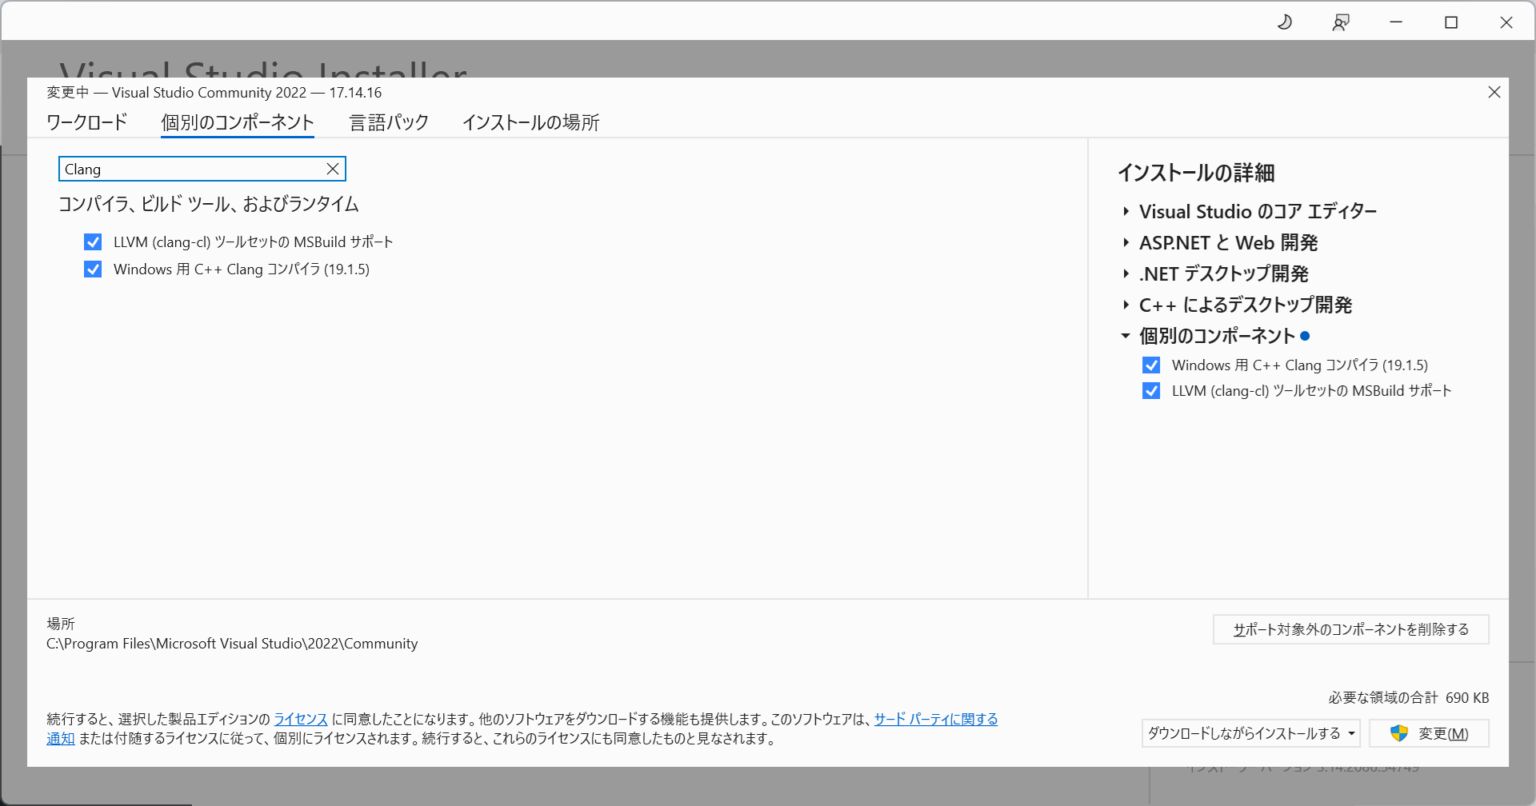The image size is (1536, 806).
Task: Switch to the ワークロード tab
Action: point(87,122)
